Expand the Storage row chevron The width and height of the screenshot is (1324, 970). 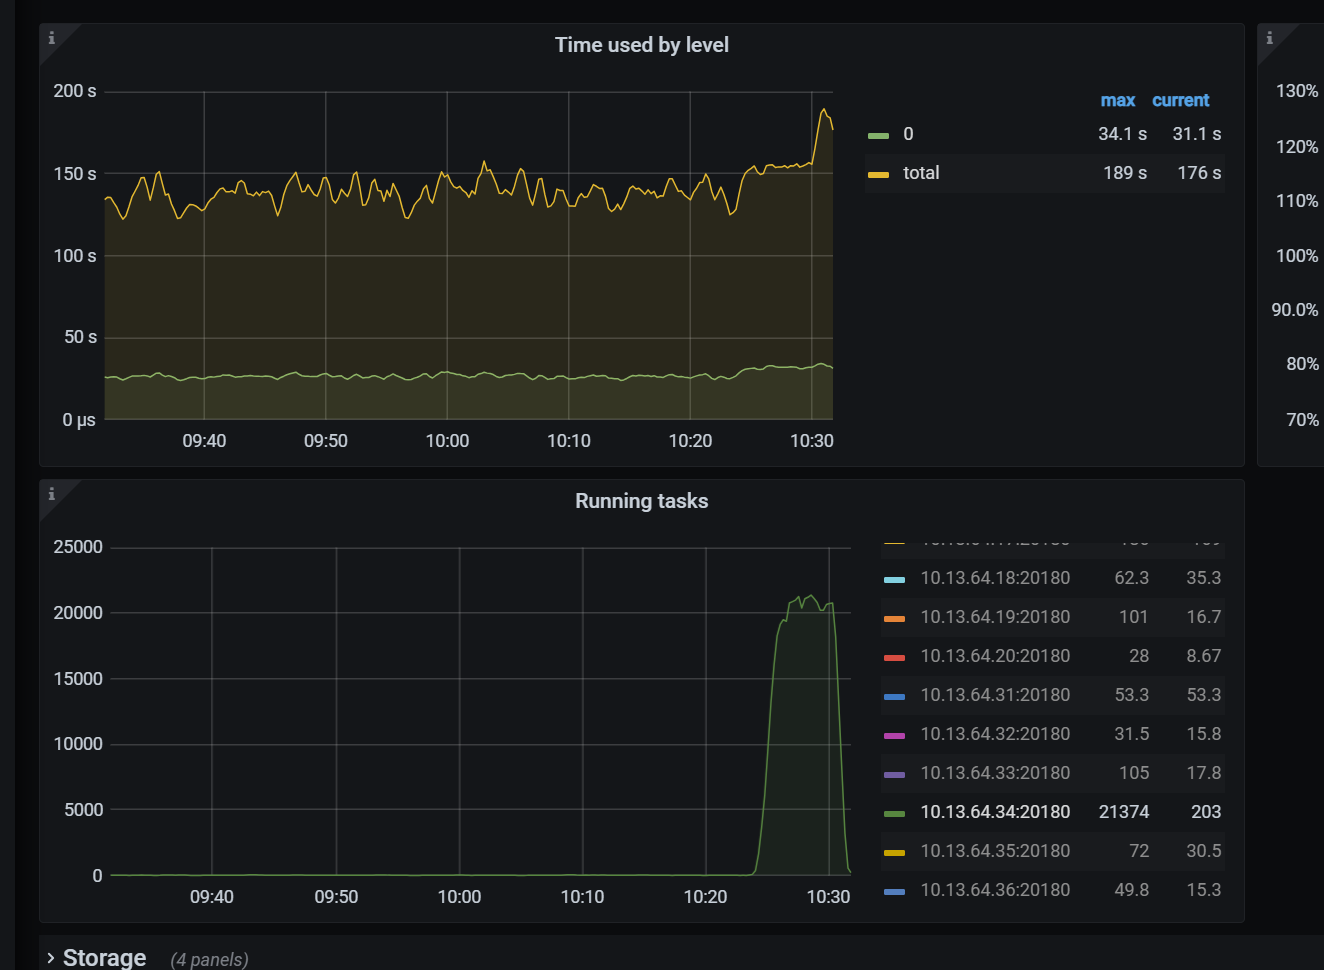pyautogui.click(x=51, y=958)
